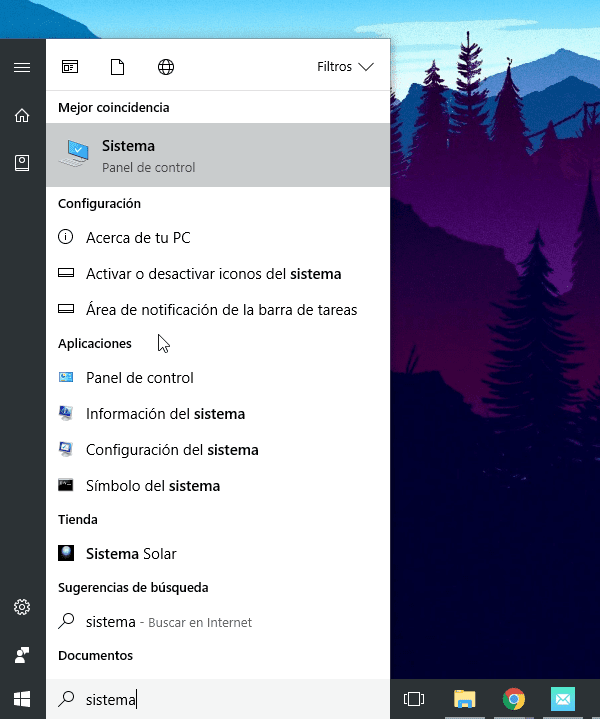Expand the hamburger menu in sidebar

tap(22, 67)
